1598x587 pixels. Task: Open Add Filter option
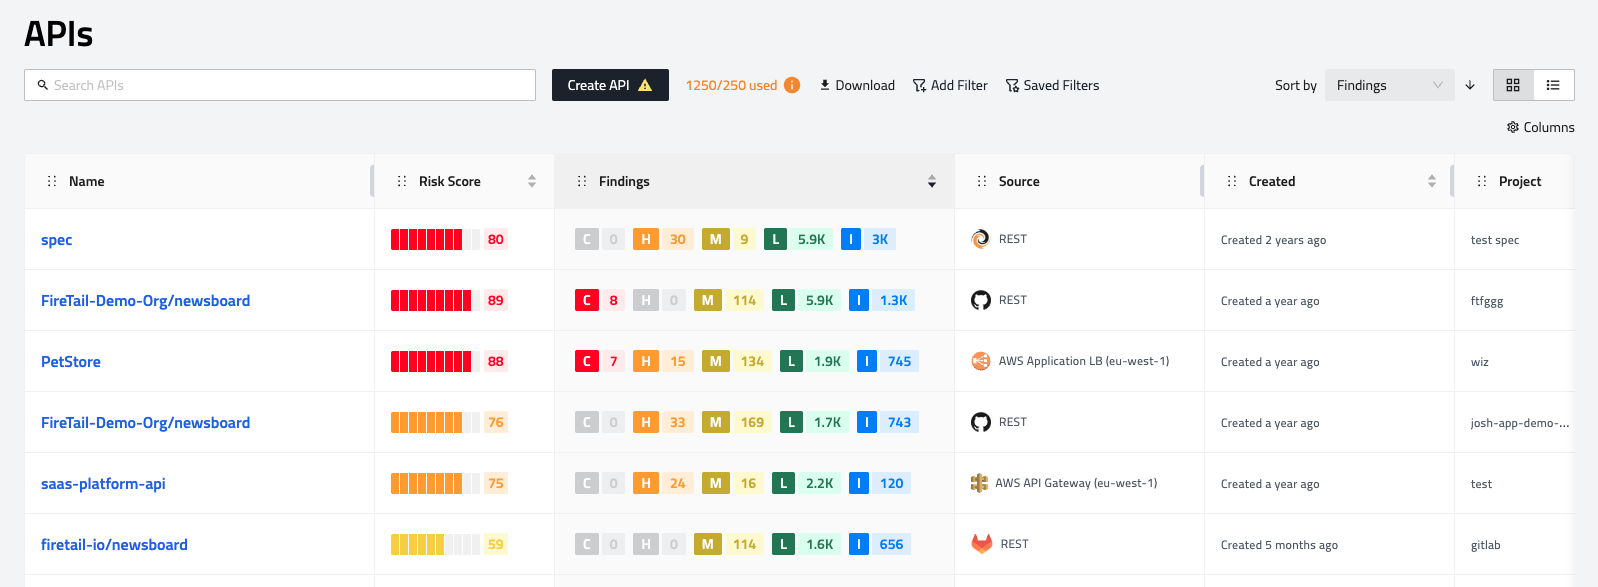pos(950,85)
